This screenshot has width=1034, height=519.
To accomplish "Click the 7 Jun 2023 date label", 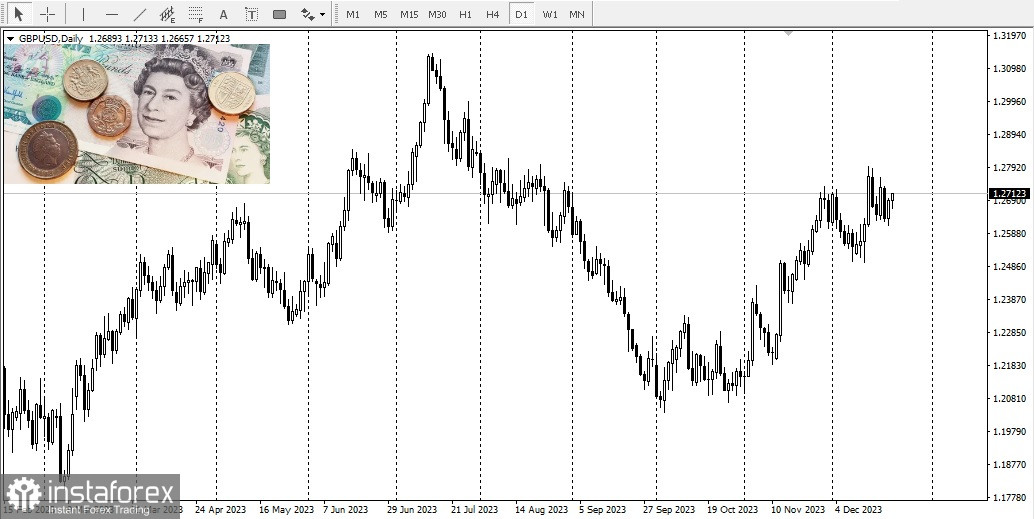I will (x=346, y=510).
